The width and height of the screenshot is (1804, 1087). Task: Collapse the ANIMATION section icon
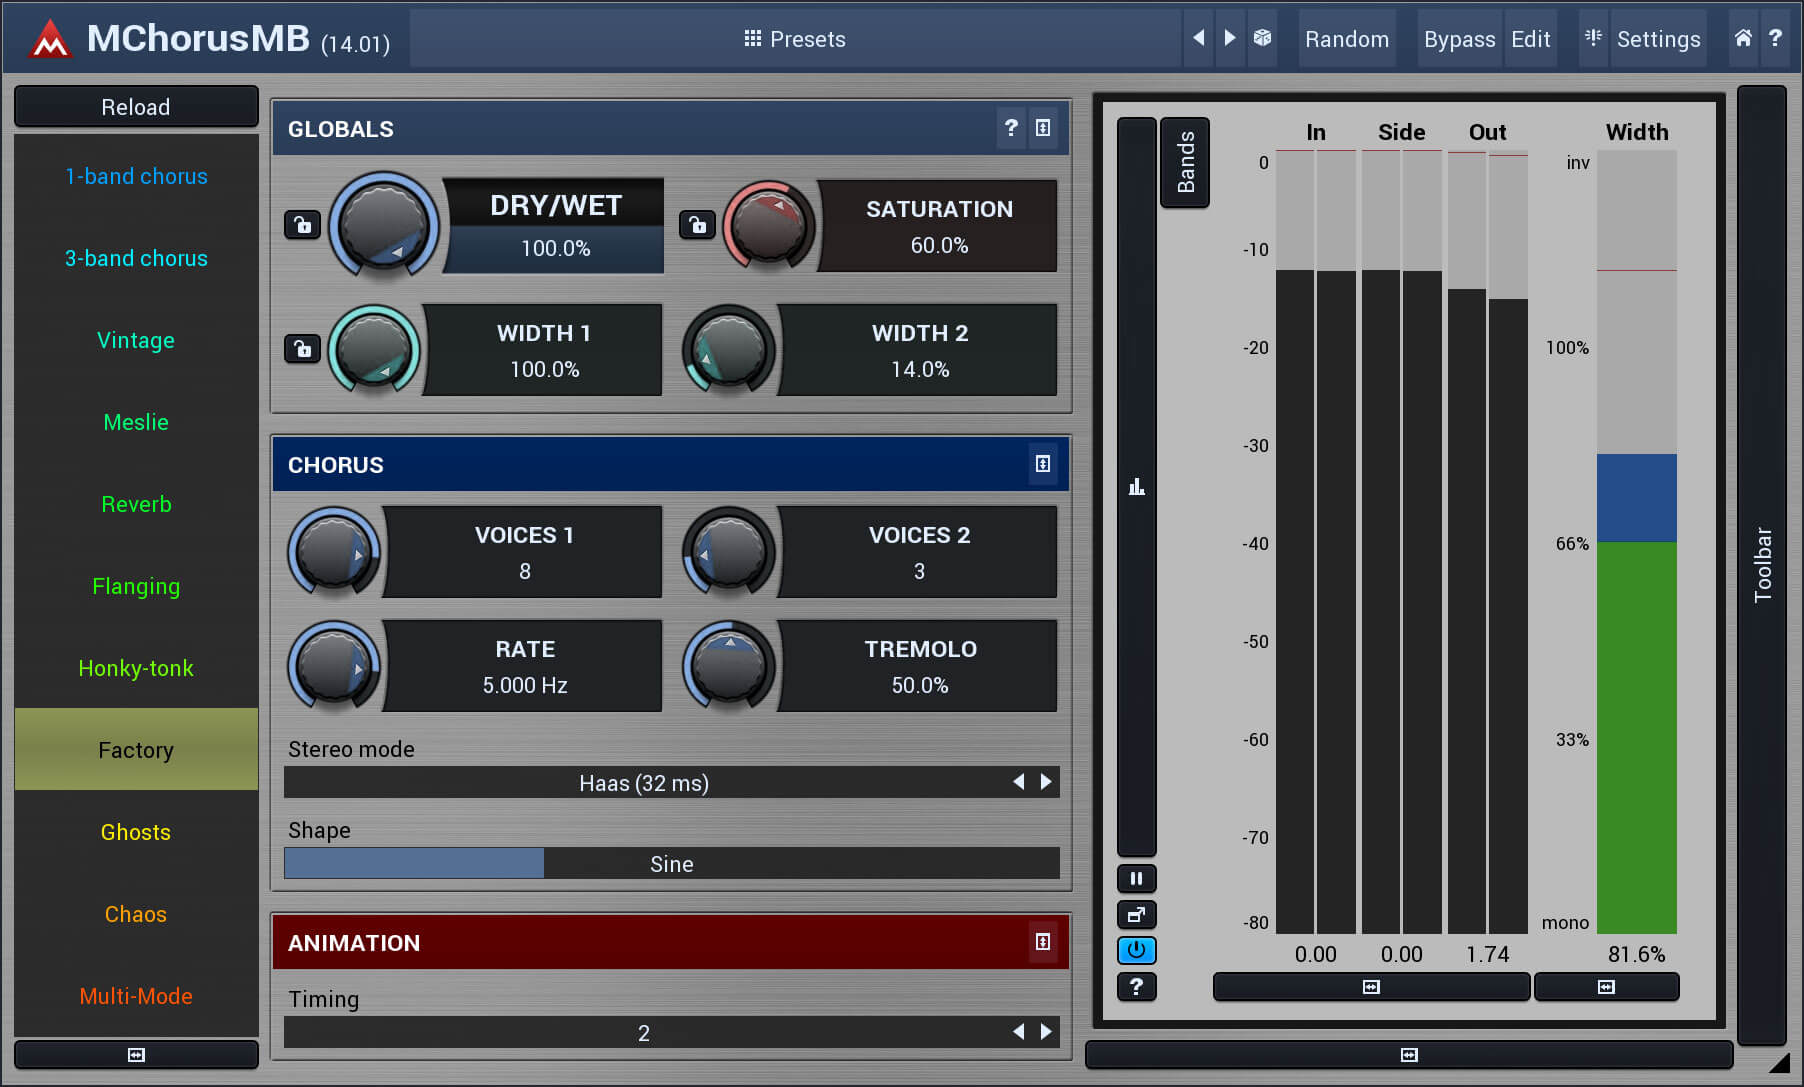point(1043,942)
